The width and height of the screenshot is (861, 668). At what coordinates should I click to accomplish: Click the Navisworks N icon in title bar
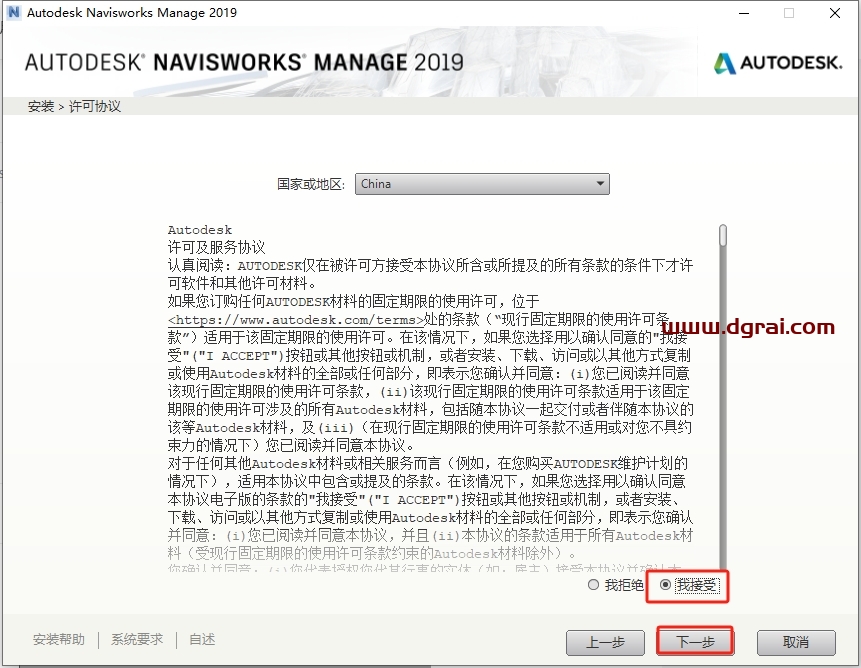(14, 12)
